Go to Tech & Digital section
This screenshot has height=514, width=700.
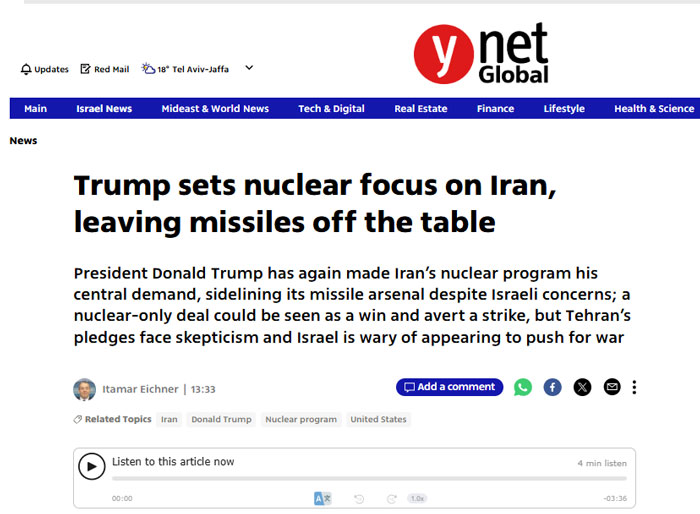331,109
